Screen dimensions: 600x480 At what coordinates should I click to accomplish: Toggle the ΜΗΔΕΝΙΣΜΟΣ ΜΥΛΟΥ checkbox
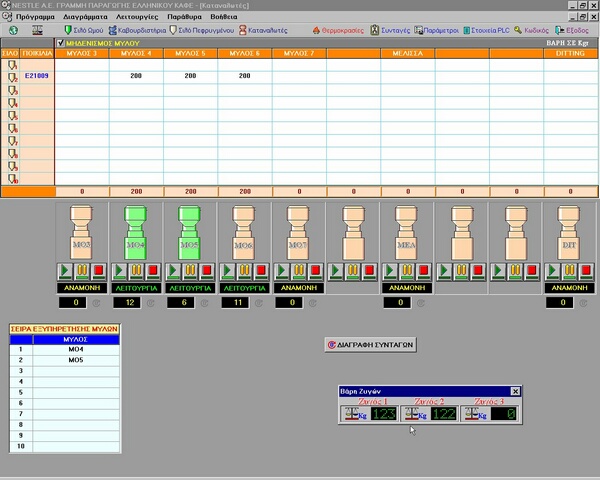click(61, 43)
